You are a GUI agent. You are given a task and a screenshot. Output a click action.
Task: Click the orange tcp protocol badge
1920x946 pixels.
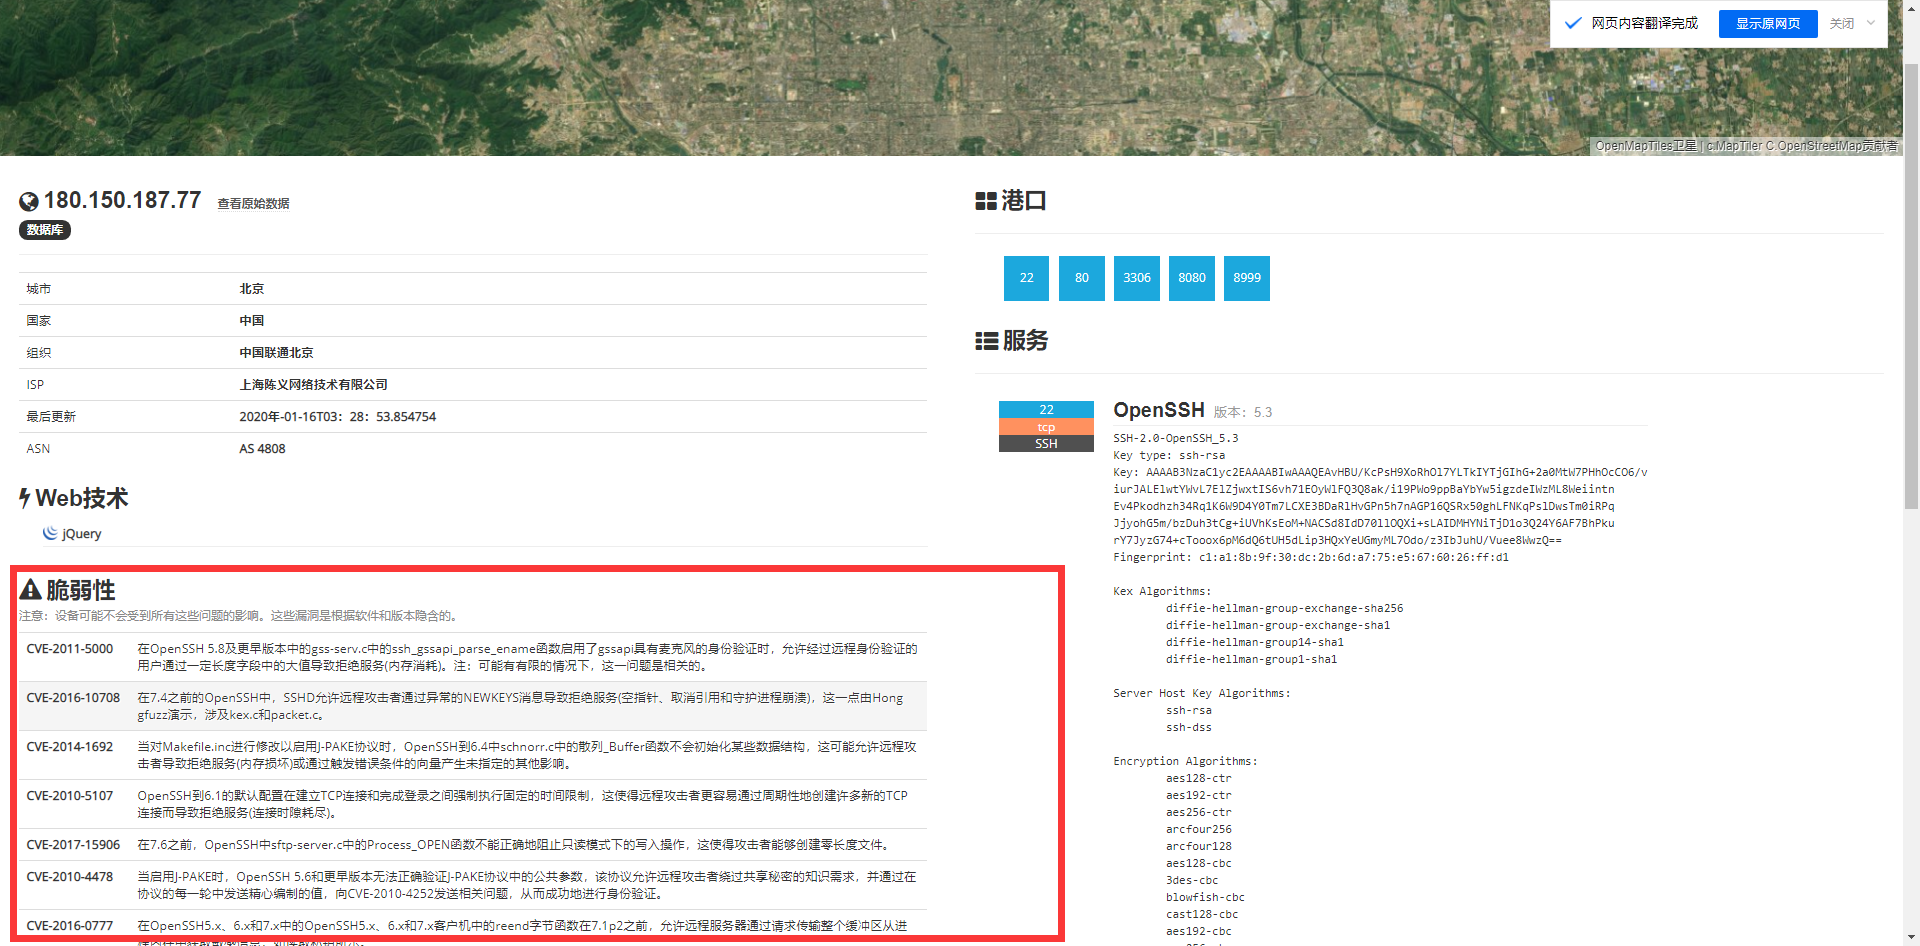coord(1045,427)
